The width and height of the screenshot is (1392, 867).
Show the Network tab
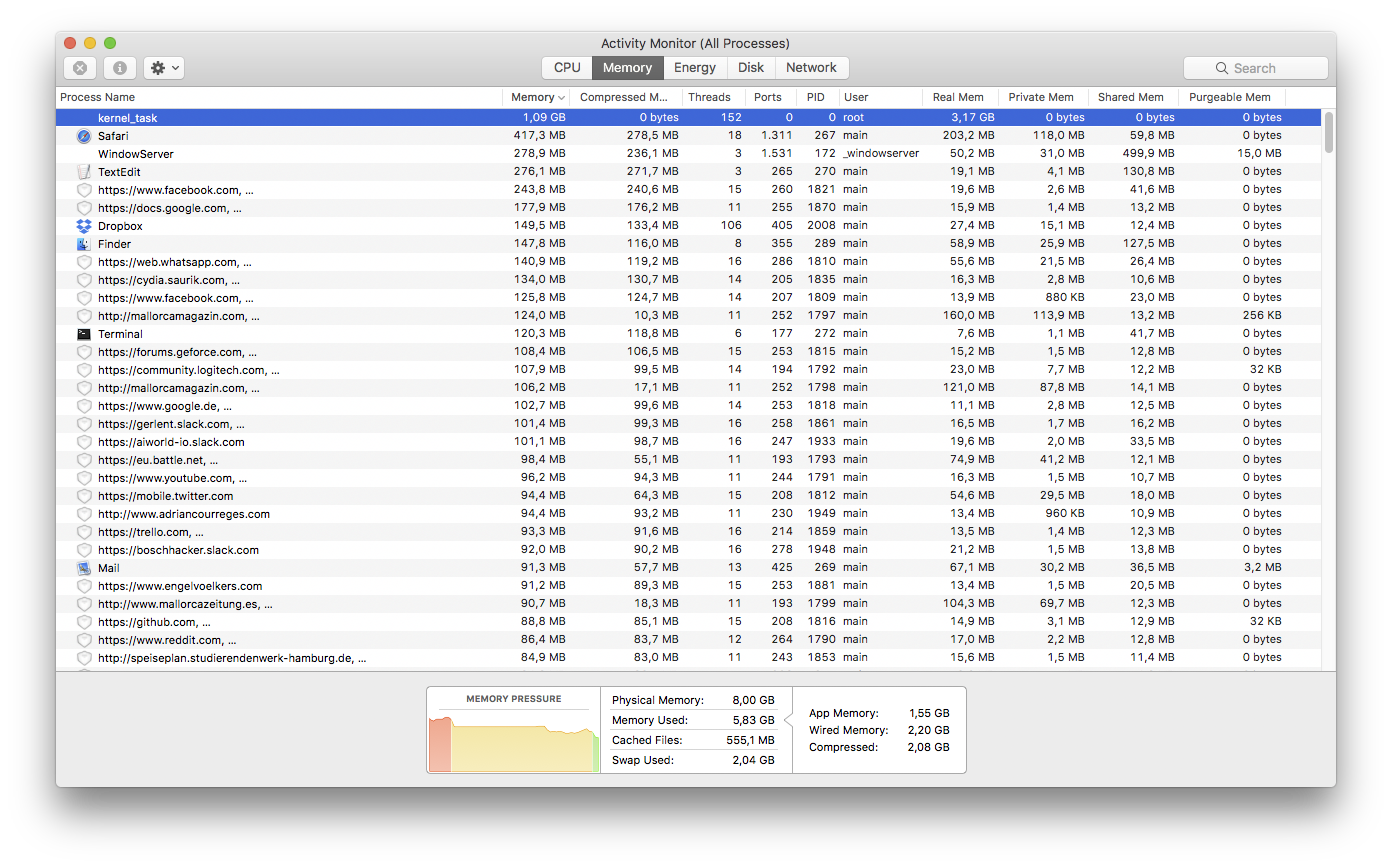[x=811, y=68]
